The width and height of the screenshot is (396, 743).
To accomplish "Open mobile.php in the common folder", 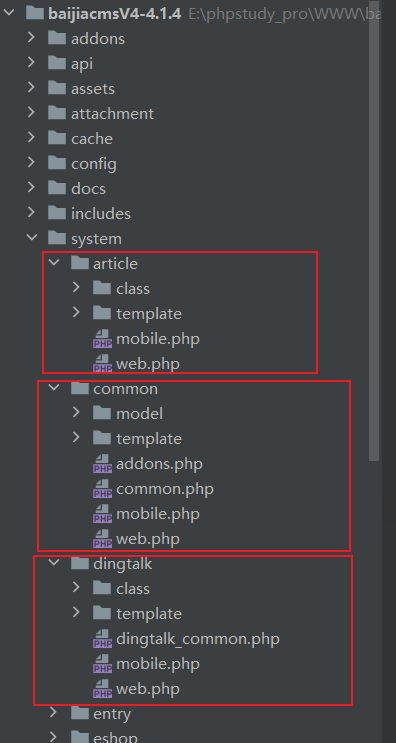I will [x=158, y=514].
